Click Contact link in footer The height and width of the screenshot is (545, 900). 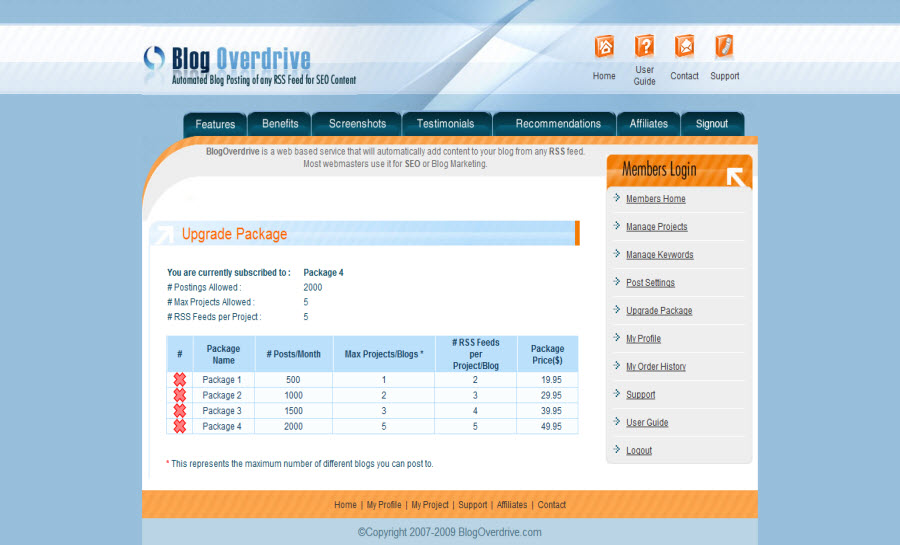[552, 505]
